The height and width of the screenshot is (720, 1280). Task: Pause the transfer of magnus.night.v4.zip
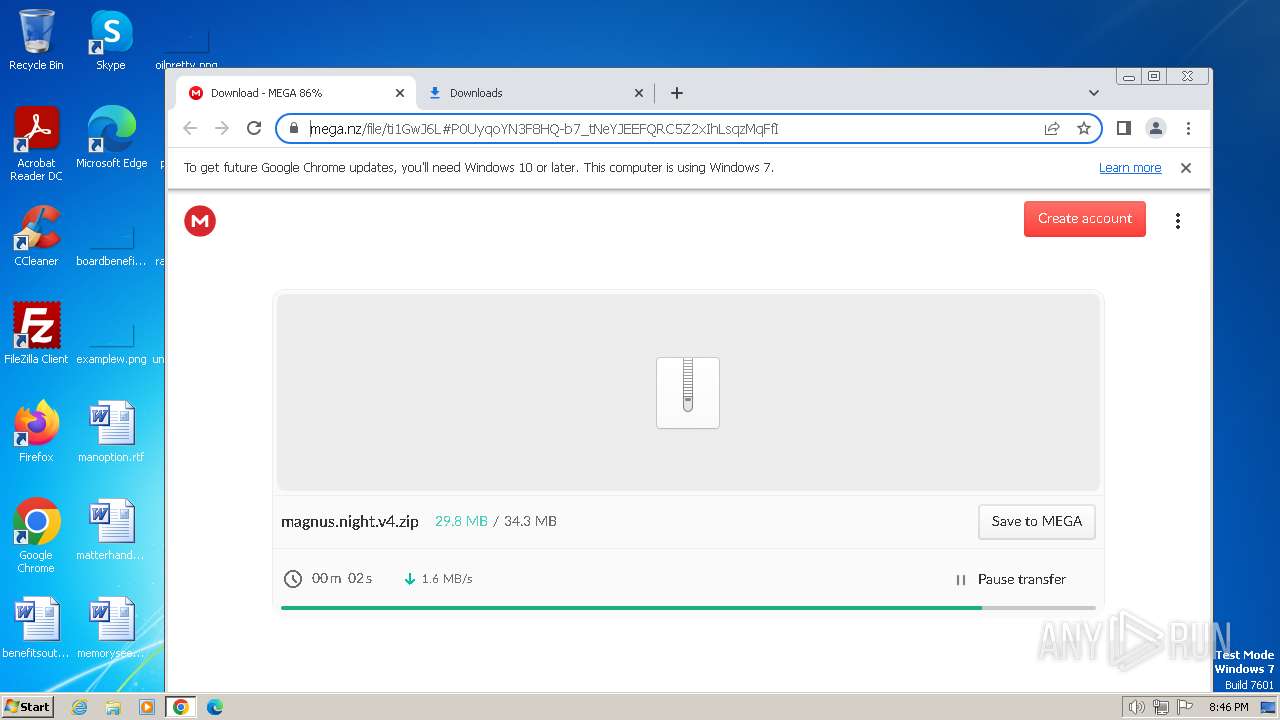(x=1011, y=579)
